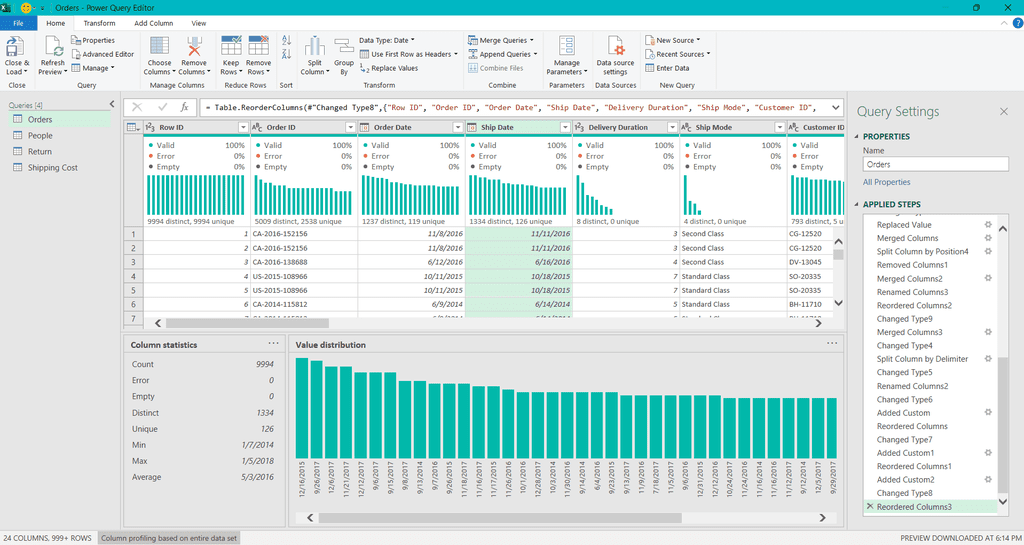The image size is (1024, 545).
Task: Open the Data Type: Date dropdown
Action: pyautogui.click(x=386, y=40)
